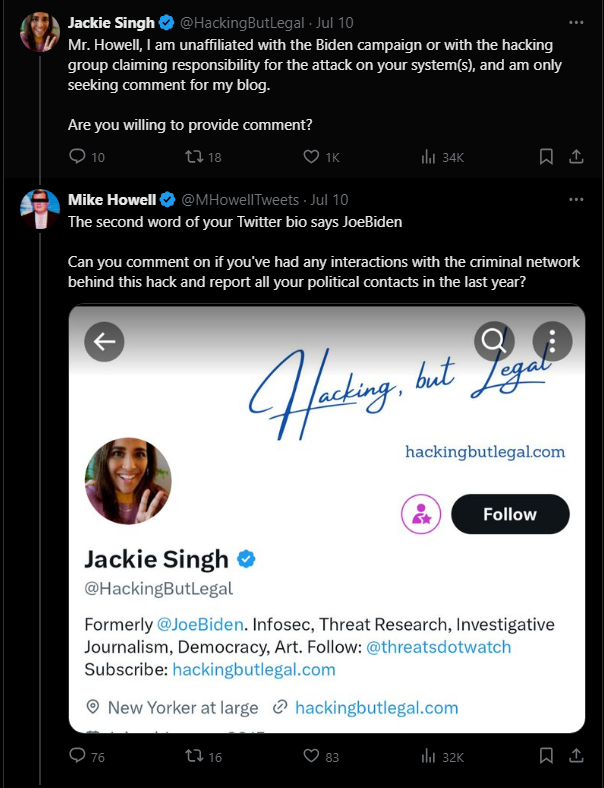Open more options menu on Mike Howell's tweet
Viewport: 604px width, 788px height.
(576, 200)
